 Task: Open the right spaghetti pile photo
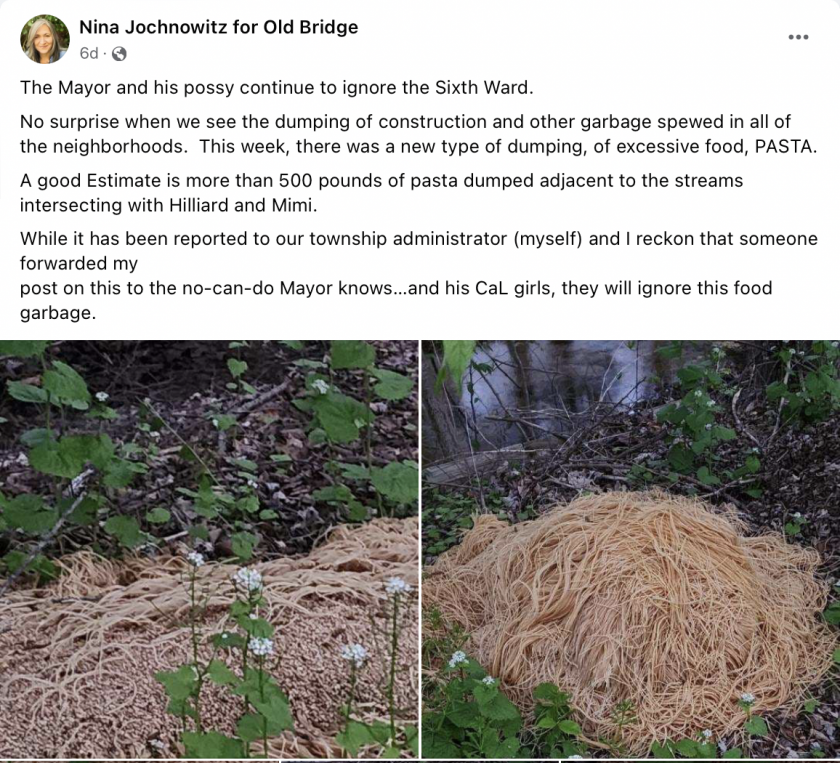[x=631, y=549]
